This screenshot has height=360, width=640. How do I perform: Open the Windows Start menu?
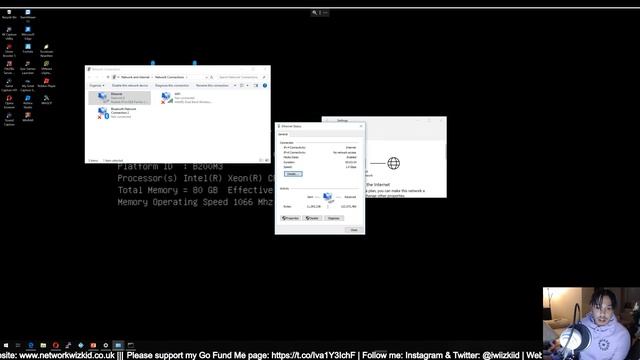coord(6,345)
